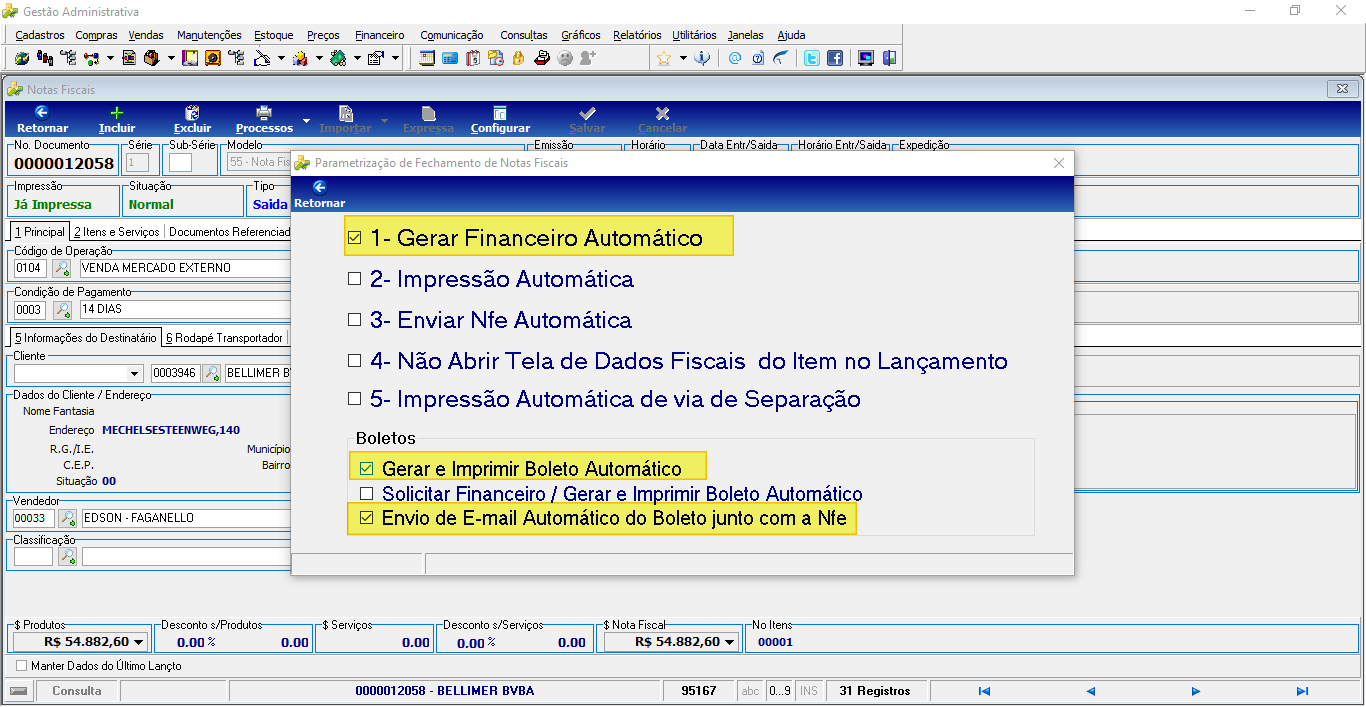Click the yellow calendar icon in toolbar
This screenshot has width=1366, height=707.
click(427, 58)
